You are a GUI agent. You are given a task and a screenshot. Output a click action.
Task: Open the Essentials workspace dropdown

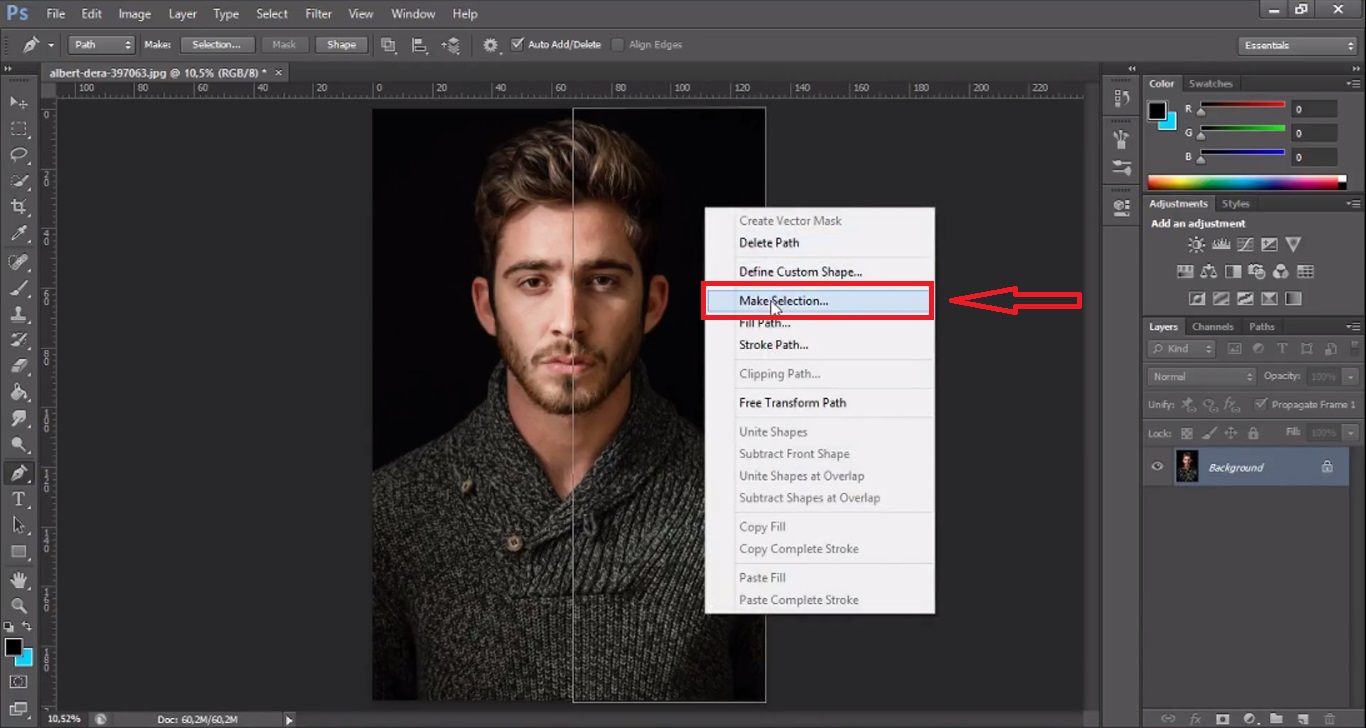(1297, 46)
